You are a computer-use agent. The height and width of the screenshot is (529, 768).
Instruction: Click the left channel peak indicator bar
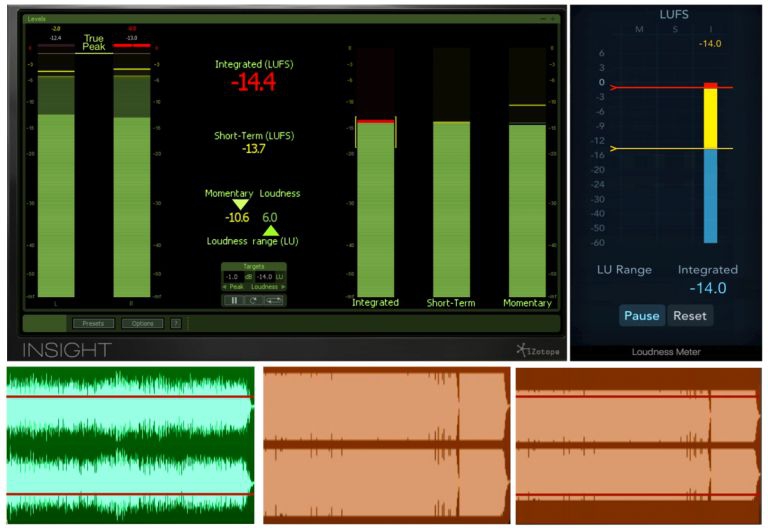[56, 46]
